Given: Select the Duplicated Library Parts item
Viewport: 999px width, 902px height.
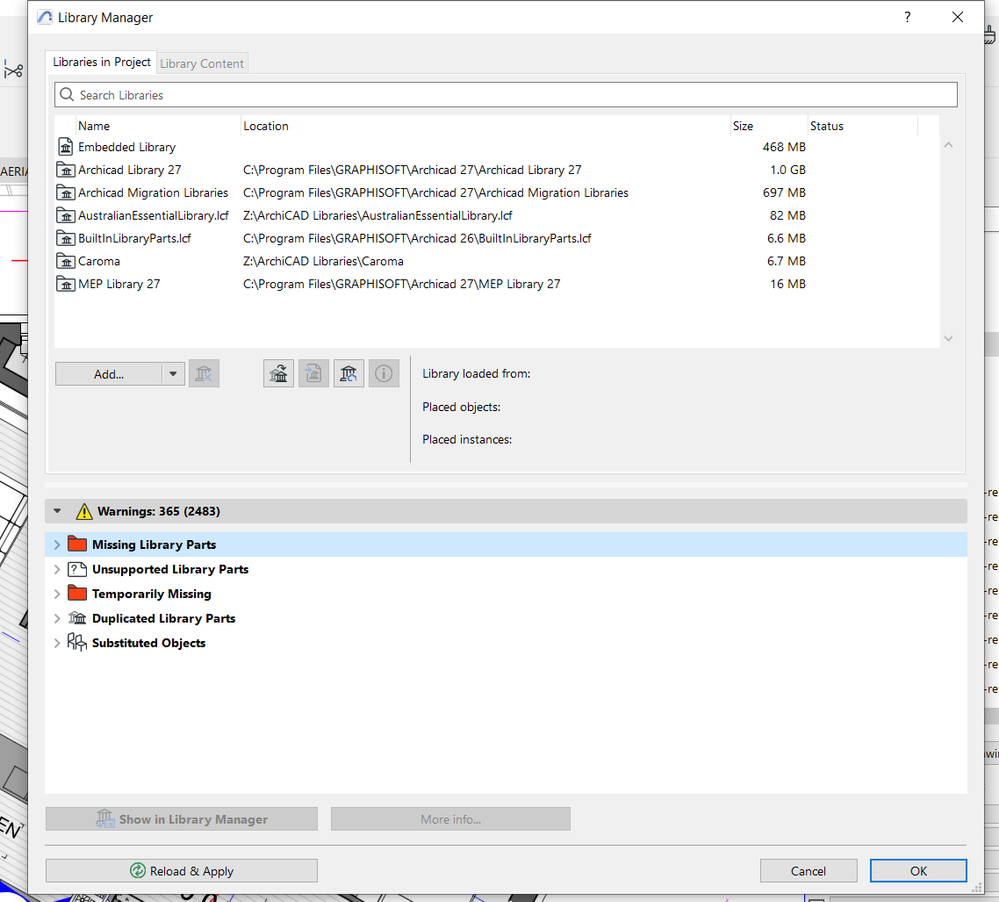Looking at the screenshot, I should pos(506,619).
